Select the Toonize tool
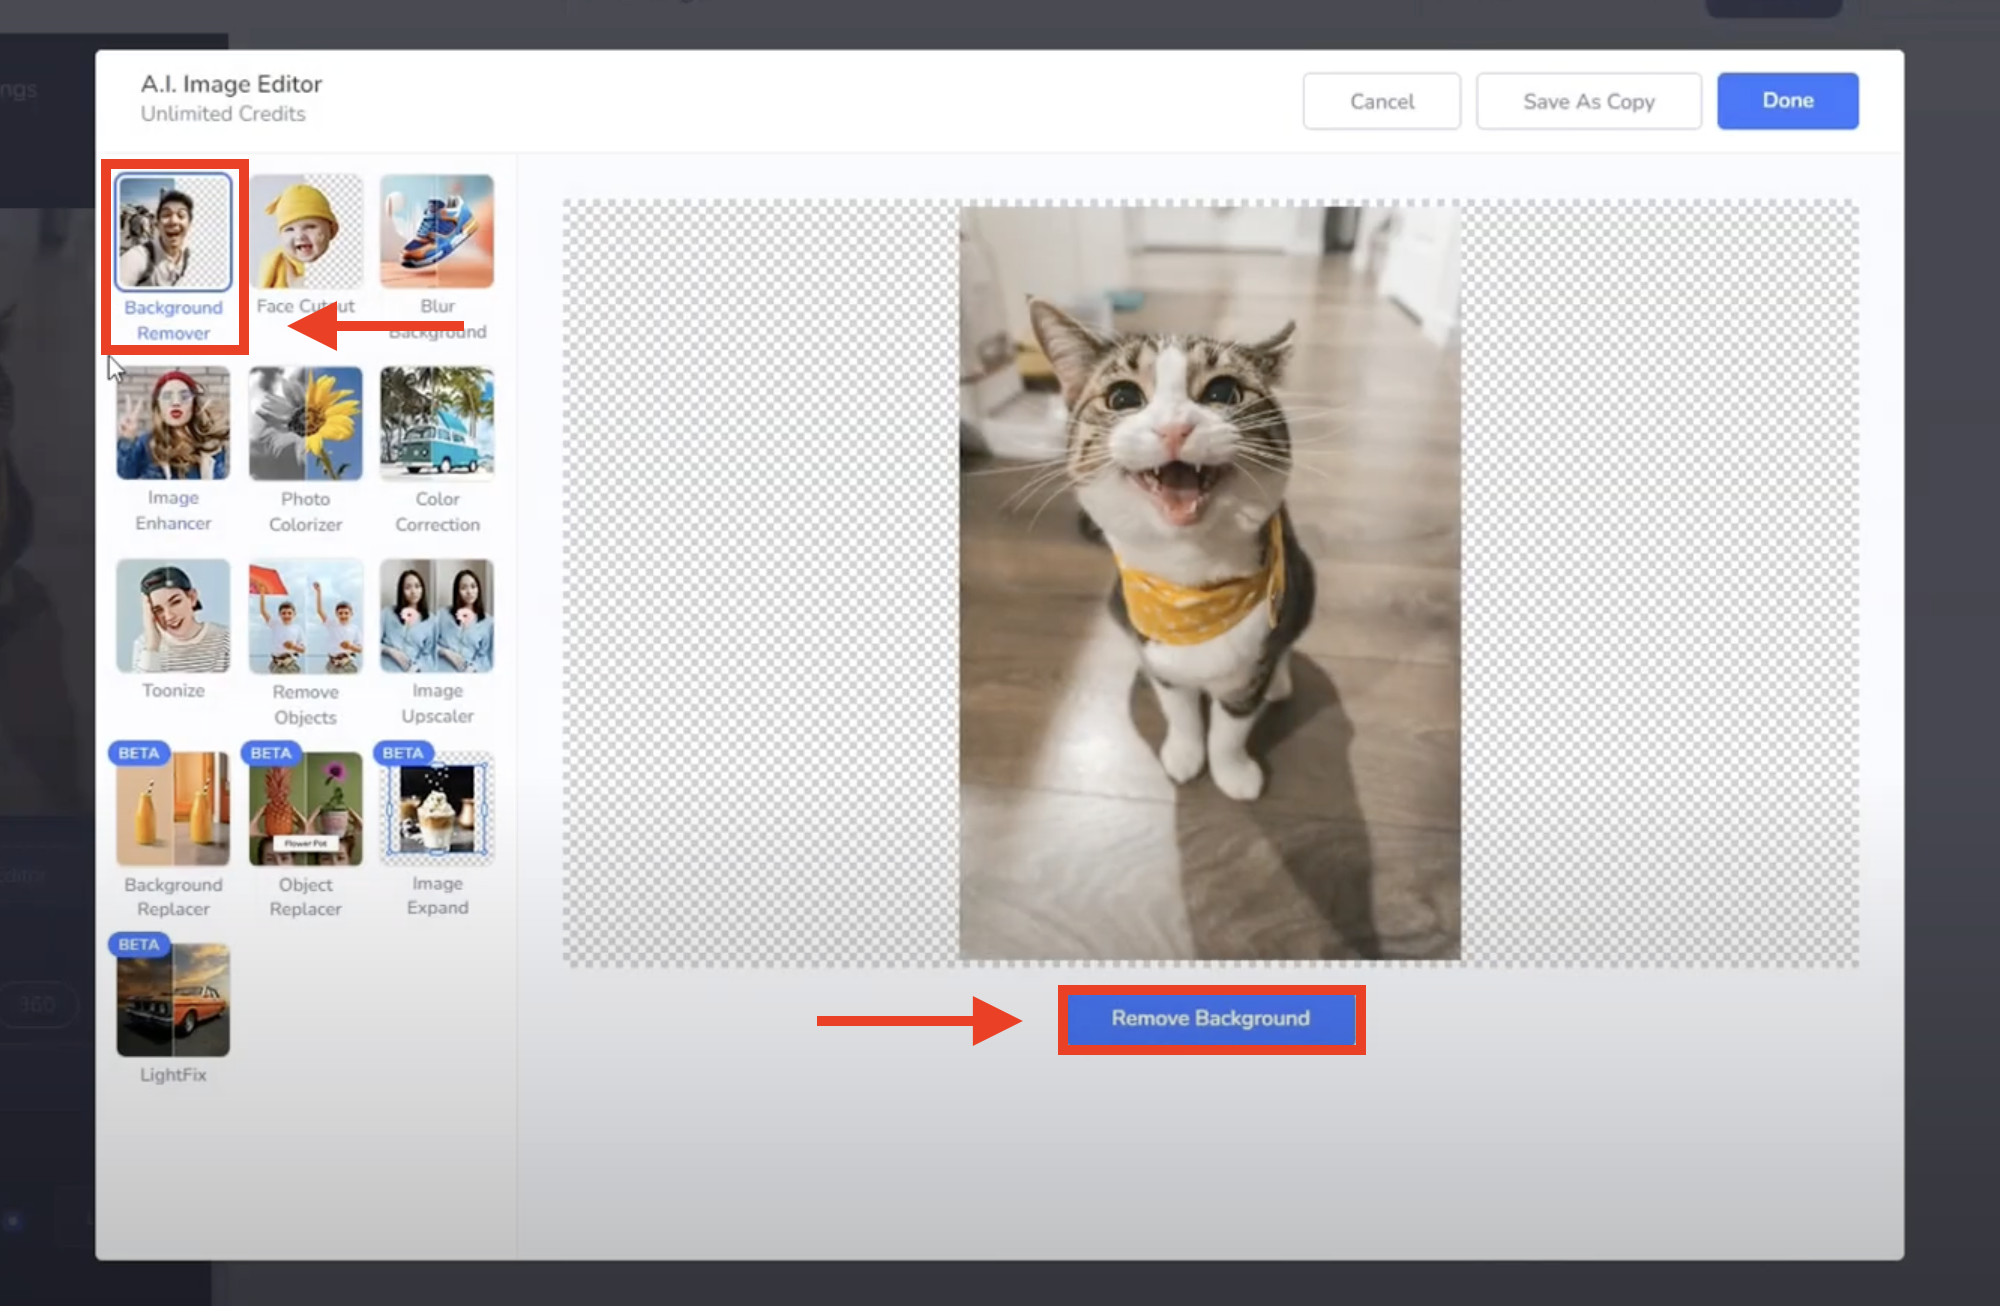Screen dimensions: 2000x1306 pyautogui.click(x=173, y=616)
